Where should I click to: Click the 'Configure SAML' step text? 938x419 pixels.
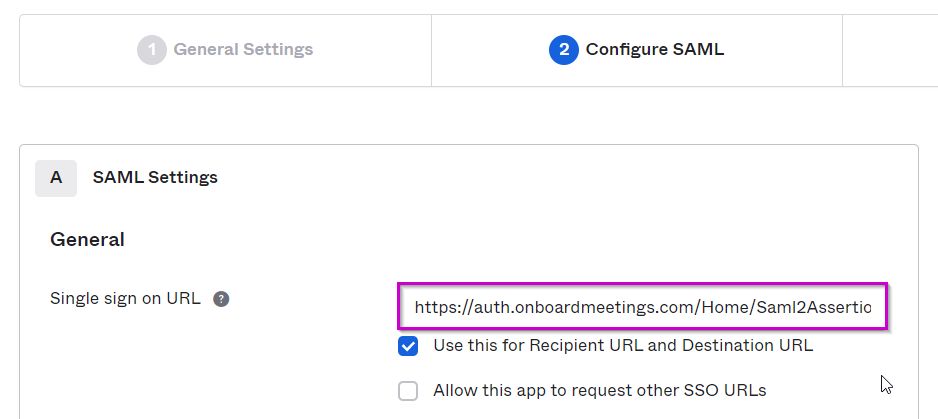pos(654,50)
